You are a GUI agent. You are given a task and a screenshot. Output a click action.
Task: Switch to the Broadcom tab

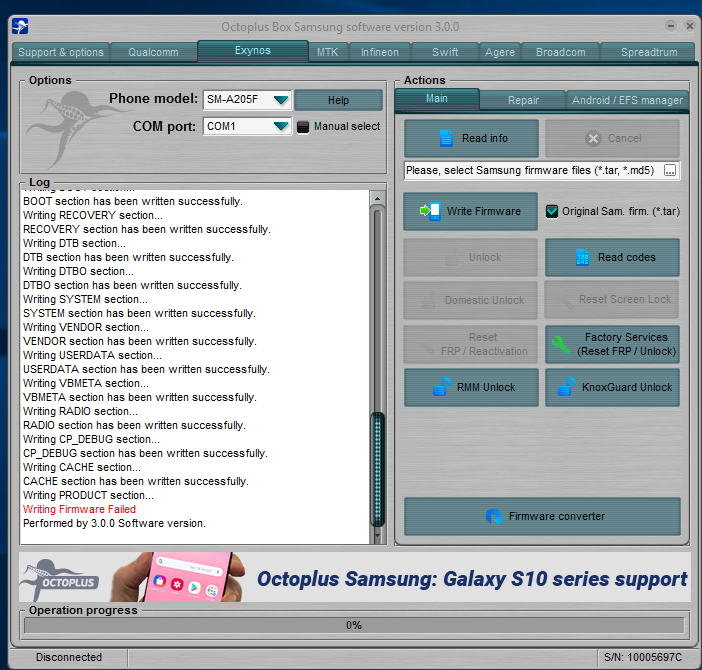(561, 52)
